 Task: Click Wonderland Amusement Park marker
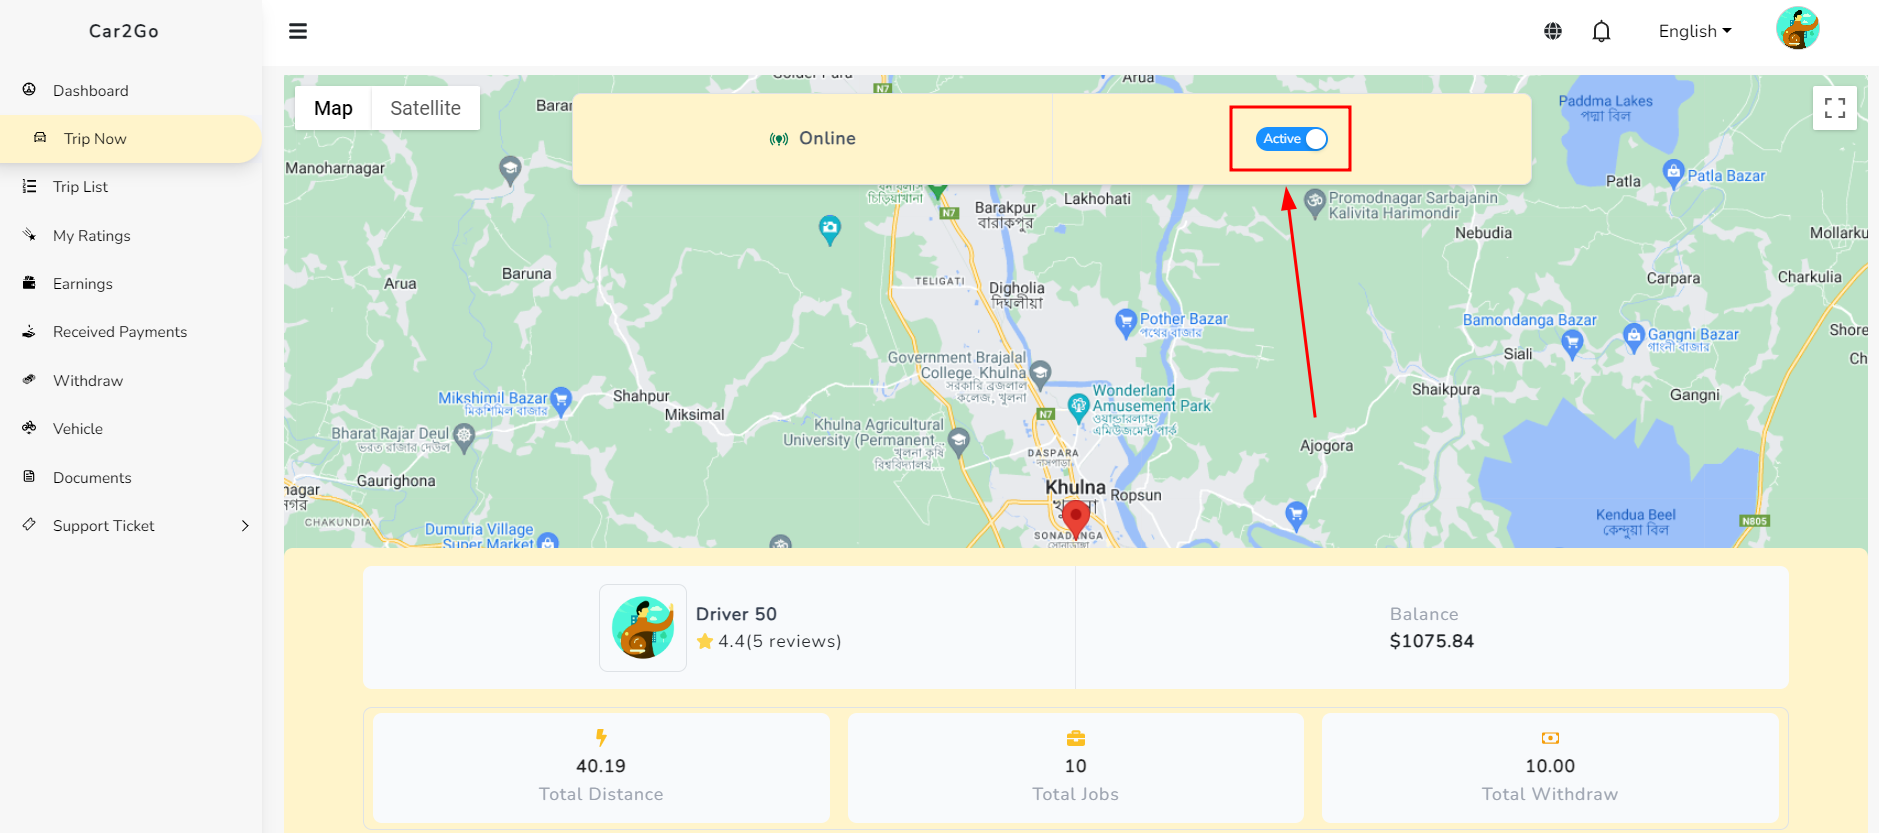point(1078,407)
